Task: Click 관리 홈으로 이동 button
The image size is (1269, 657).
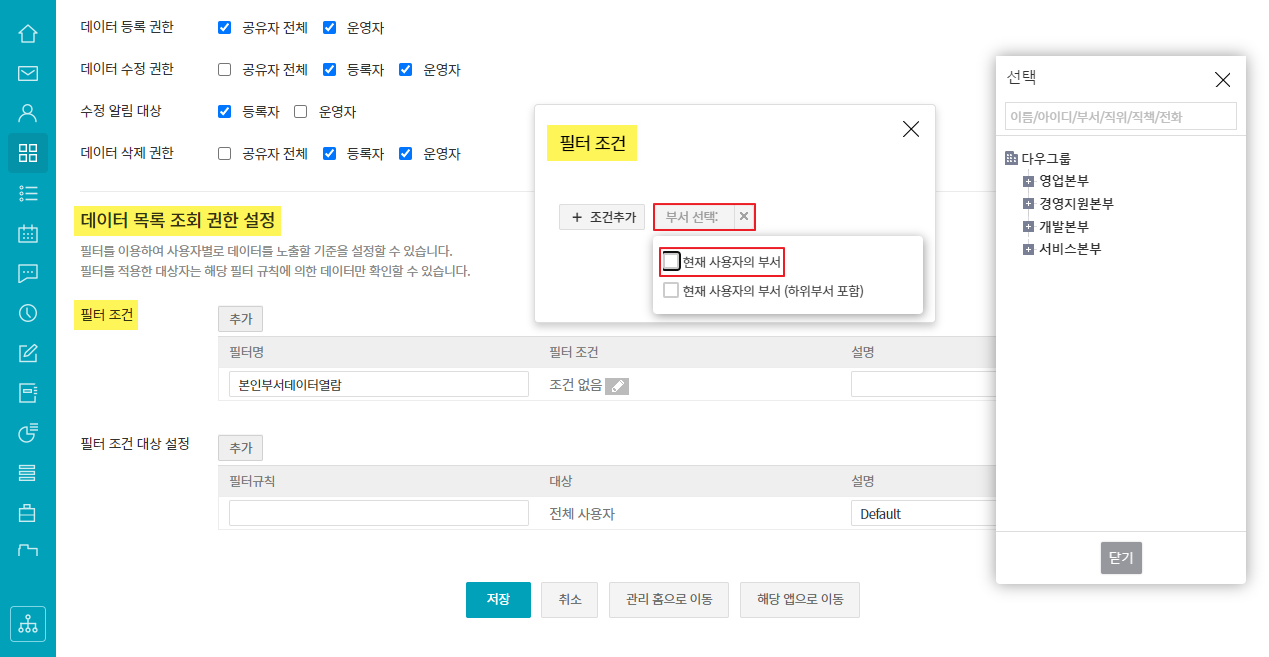Action: pyautogui.click(x=669, y=600)
